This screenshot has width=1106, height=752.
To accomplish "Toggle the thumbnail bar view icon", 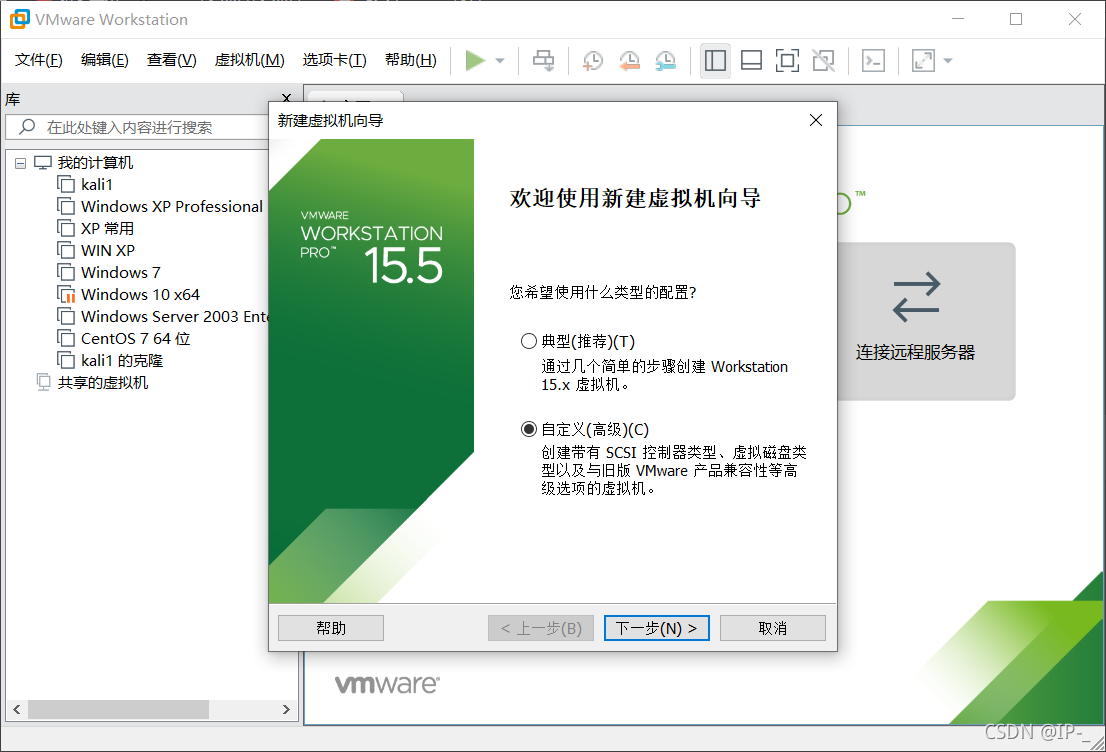I will tap(751, 61).
